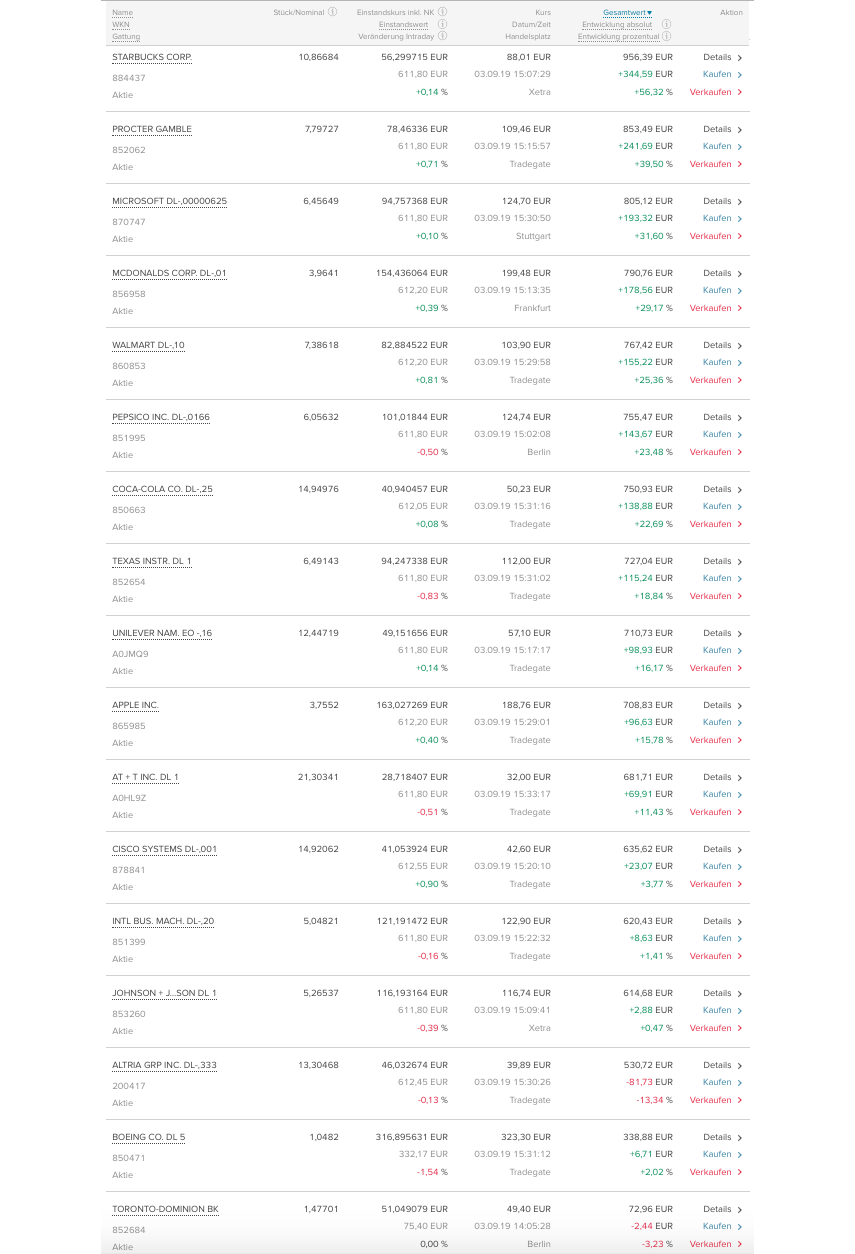Click info icon next to Stück/Nominal
This screenshot has width=855, height=1254.
(332, 12)
